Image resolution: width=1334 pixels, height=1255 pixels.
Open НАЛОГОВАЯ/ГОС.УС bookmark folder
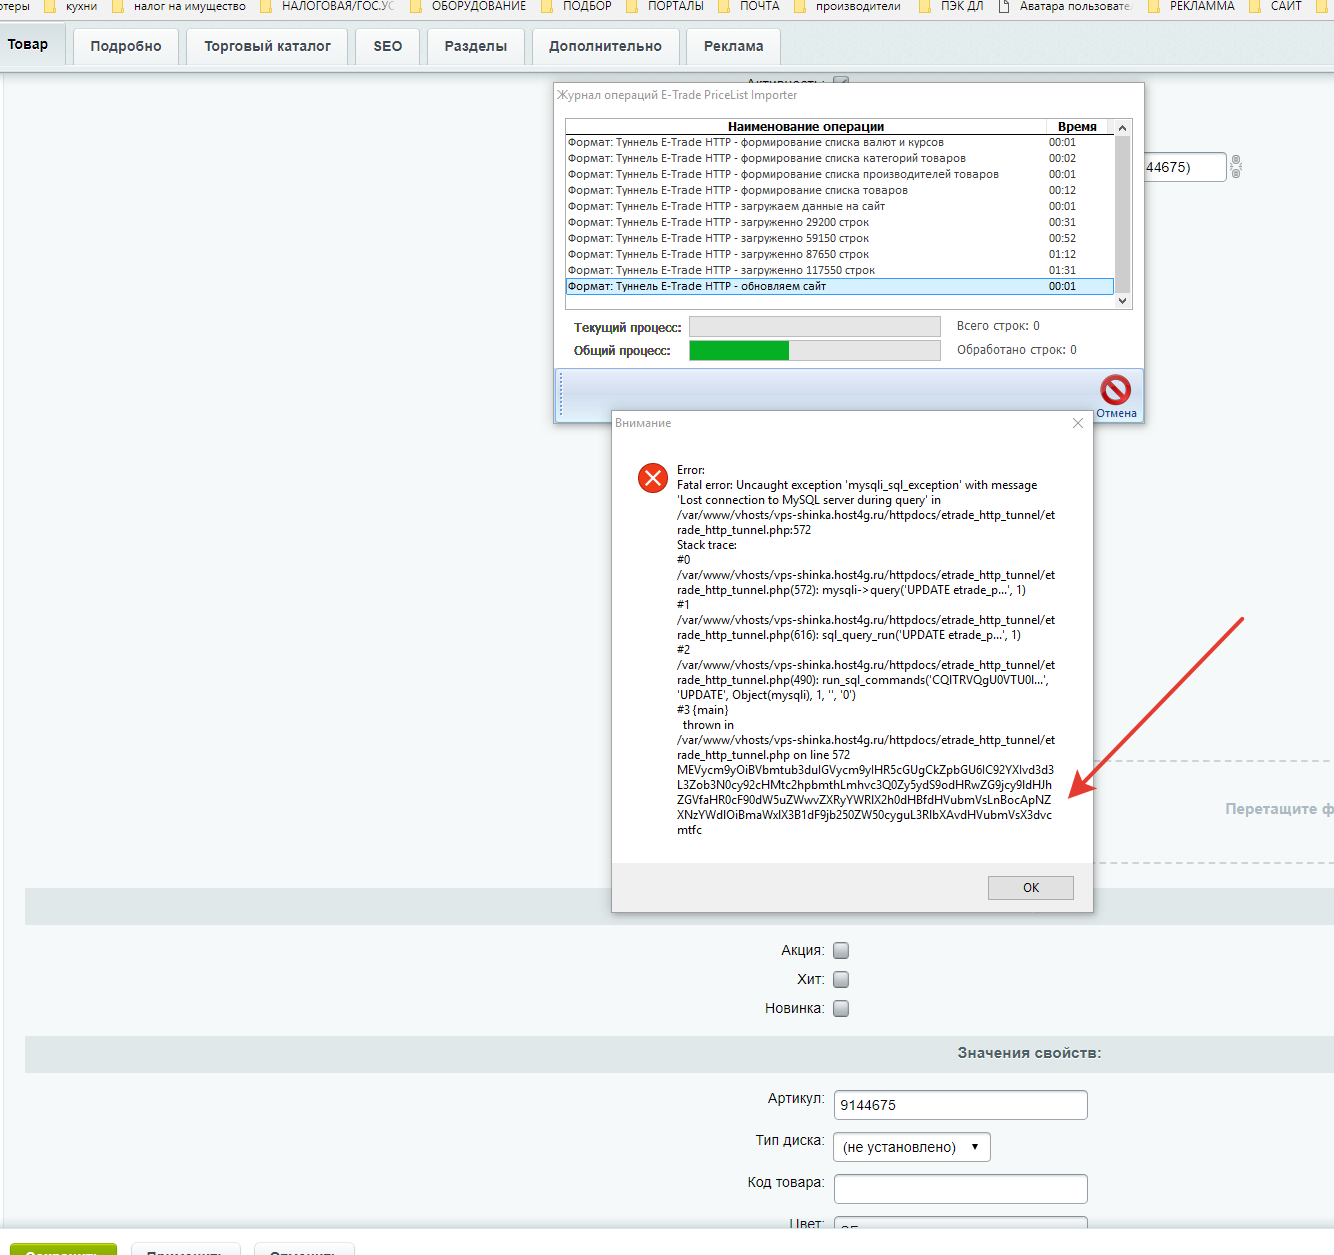tap(328, 6)
